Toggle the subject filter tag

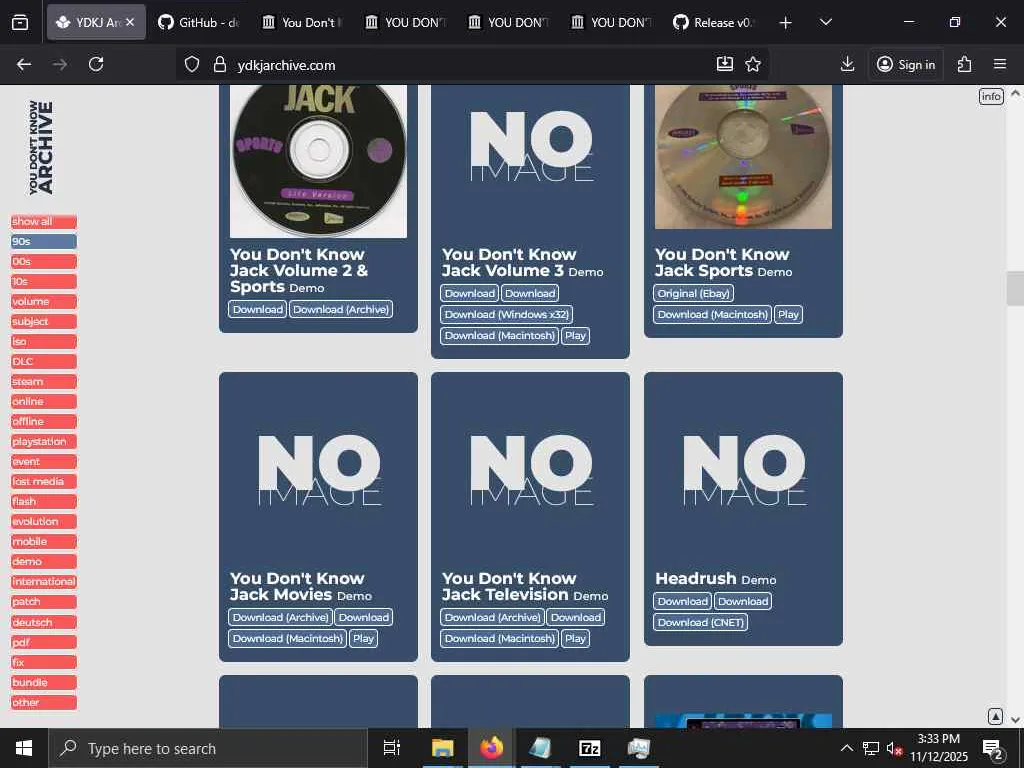point(44,322)
